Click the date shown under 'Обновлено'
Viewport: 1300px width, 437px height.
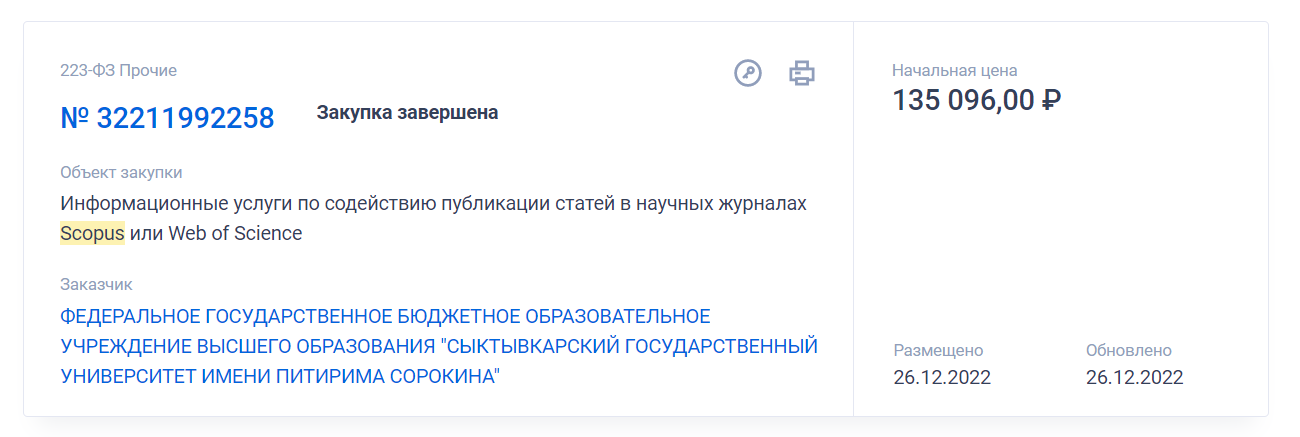coord(1134,377)
